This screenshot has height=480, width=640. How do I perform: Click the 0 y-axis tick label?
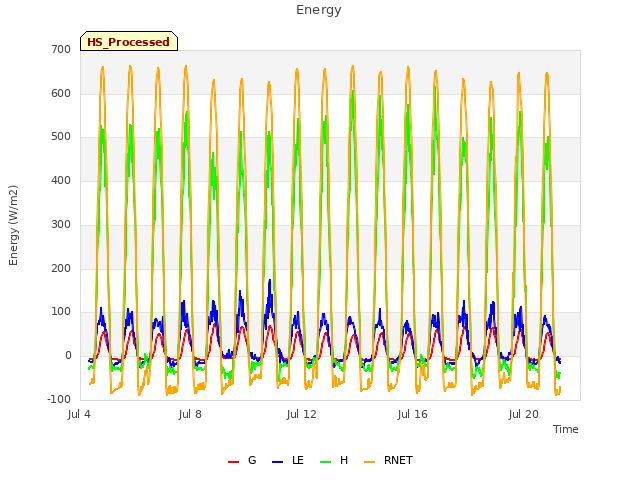[x=68, y=356]
